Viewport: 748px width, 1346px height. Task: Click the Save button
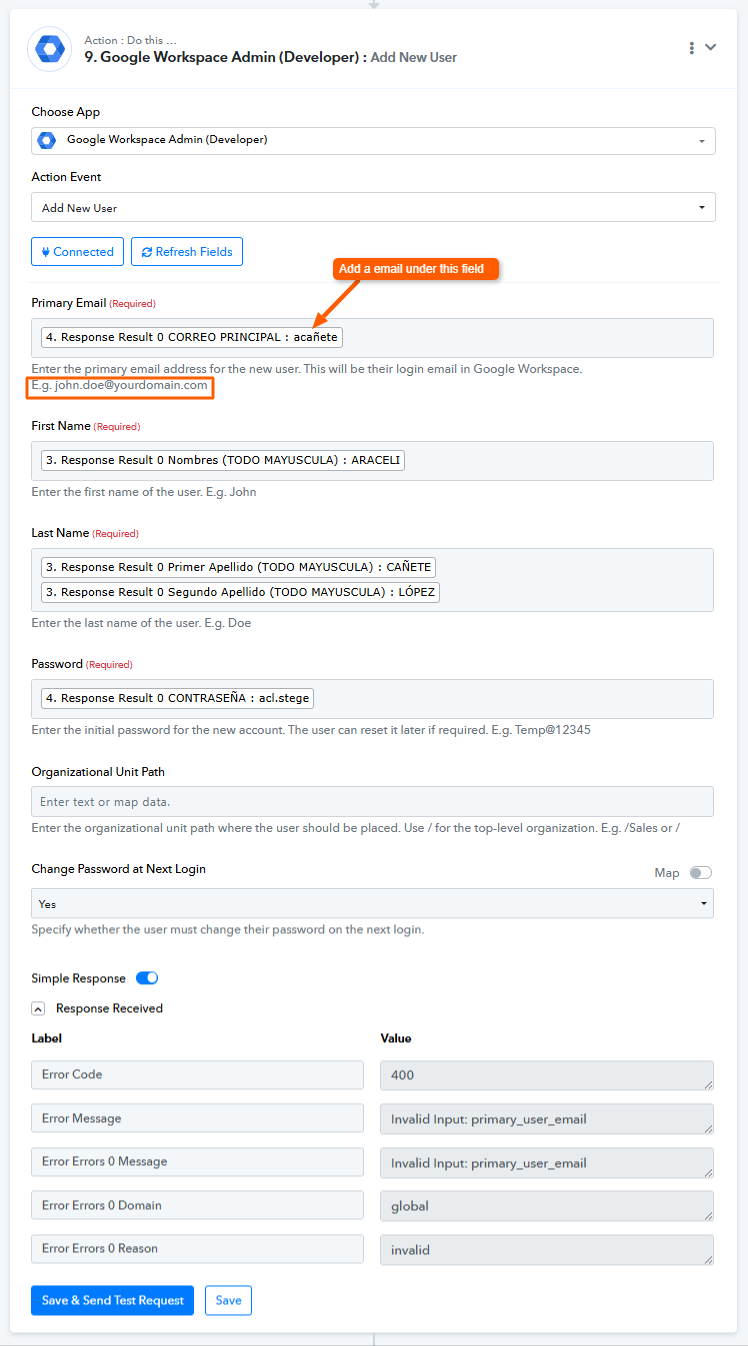click(x=228, y=1300)
